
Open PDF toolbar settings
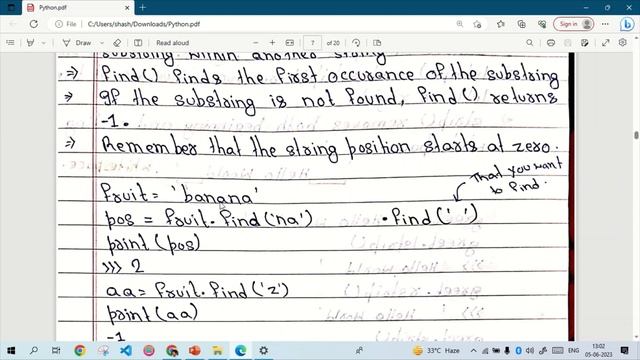tap(622, 42)
